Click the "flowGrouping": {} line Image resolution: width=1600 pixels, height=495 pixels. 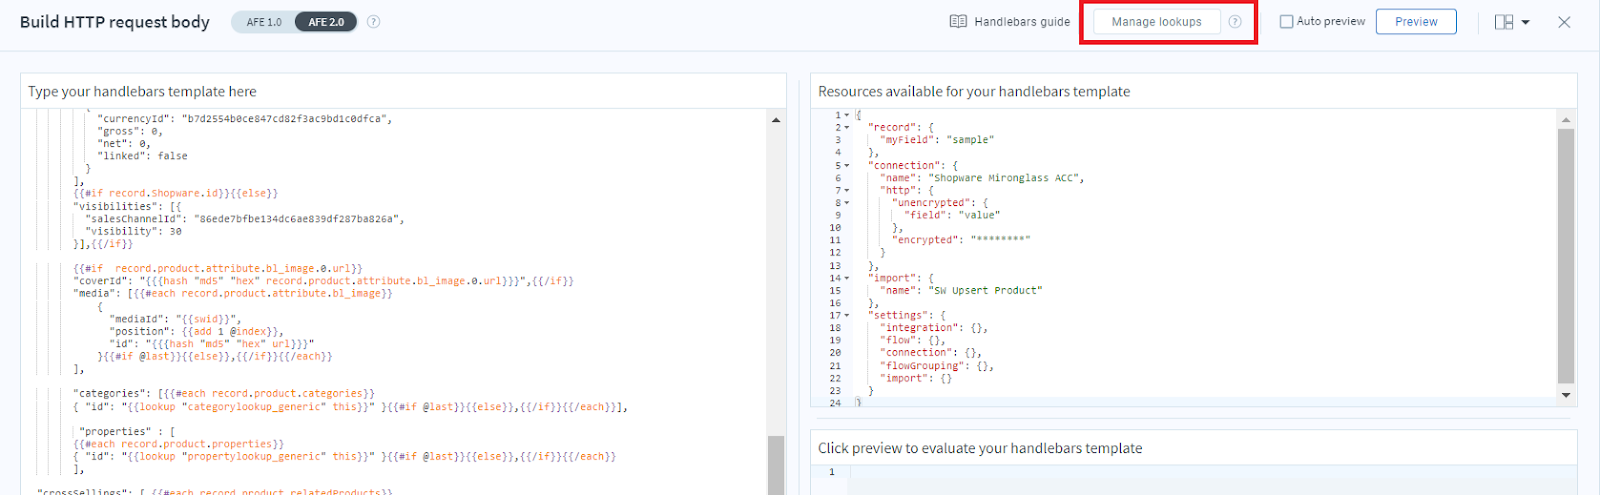pyautogui.click(x=937, y=366)
